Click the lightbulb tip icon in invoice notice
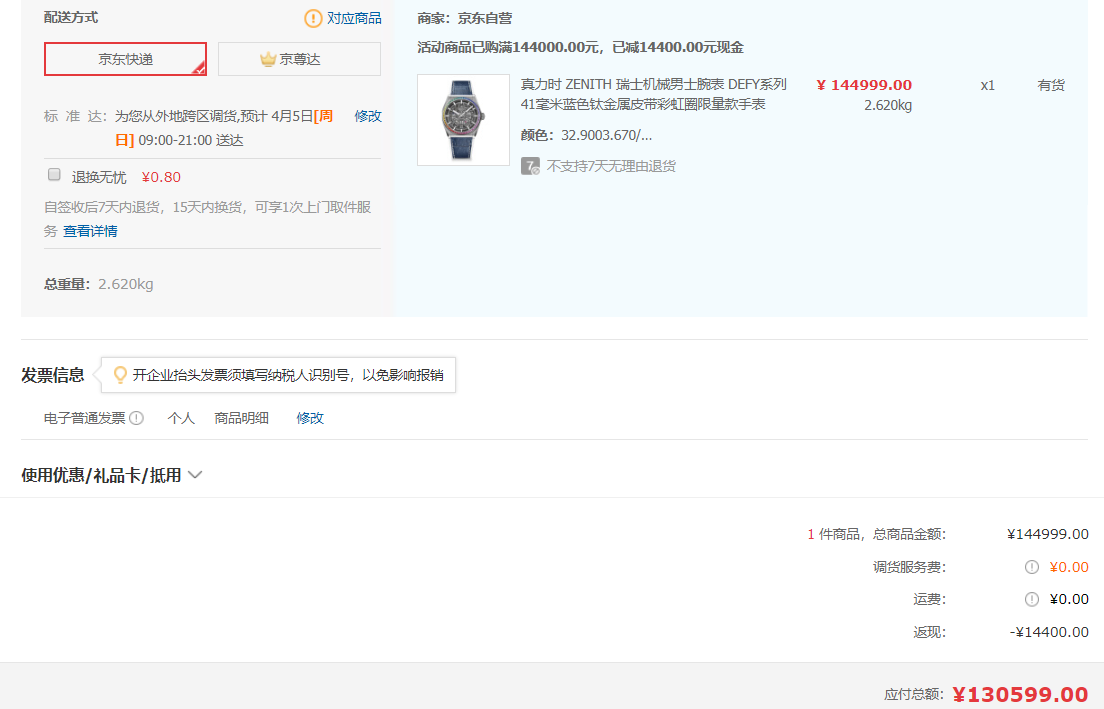 pyautogui.click(x=120, y=375)
